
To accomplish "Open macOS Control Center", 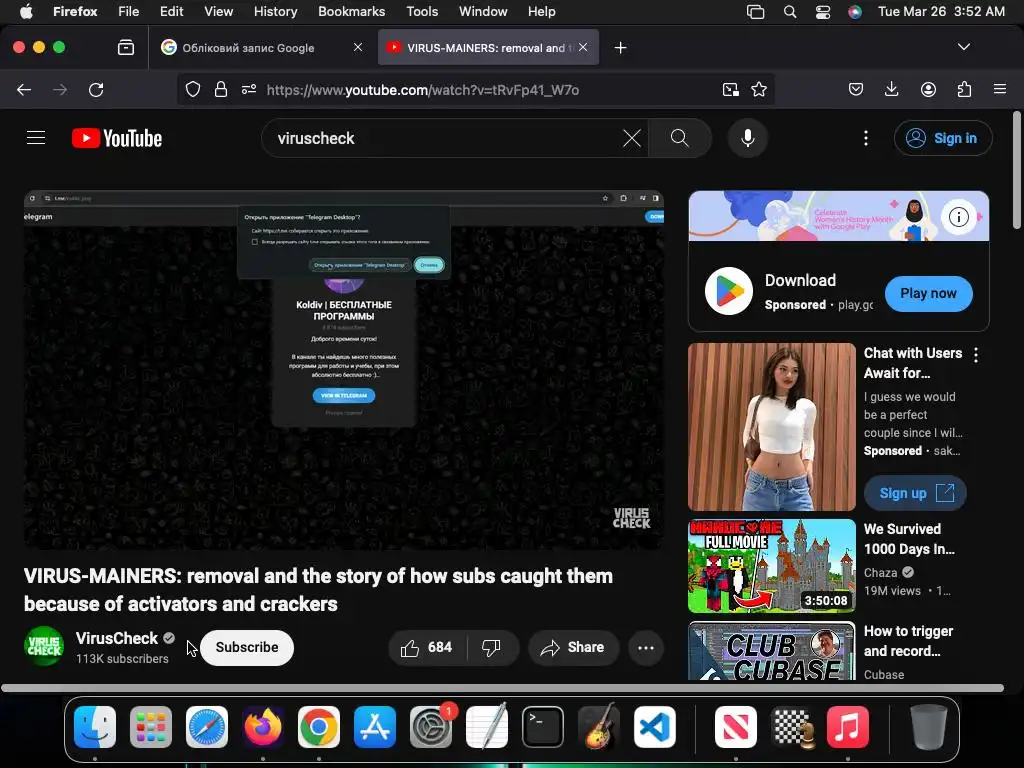I will 823,12.
